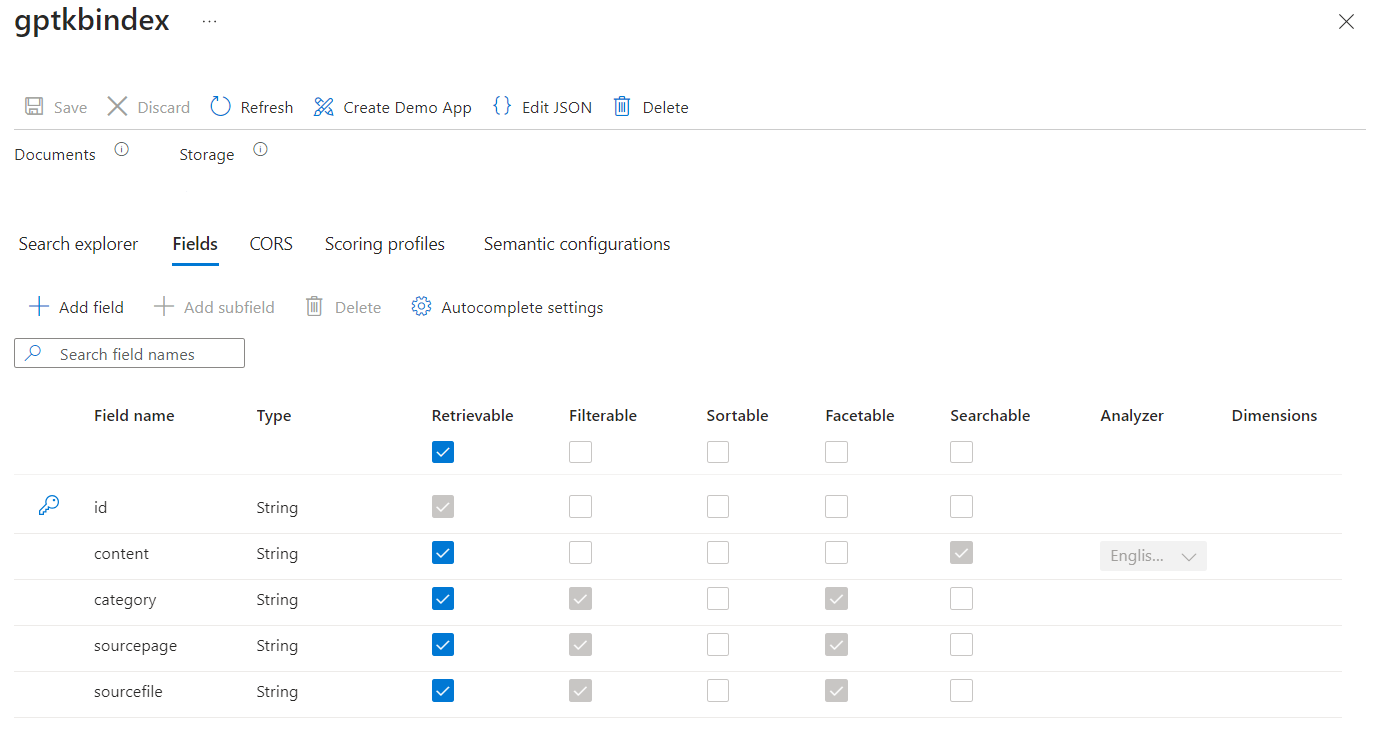Click inside the Search field names box

pyautogui.click(x=129, y=353)
